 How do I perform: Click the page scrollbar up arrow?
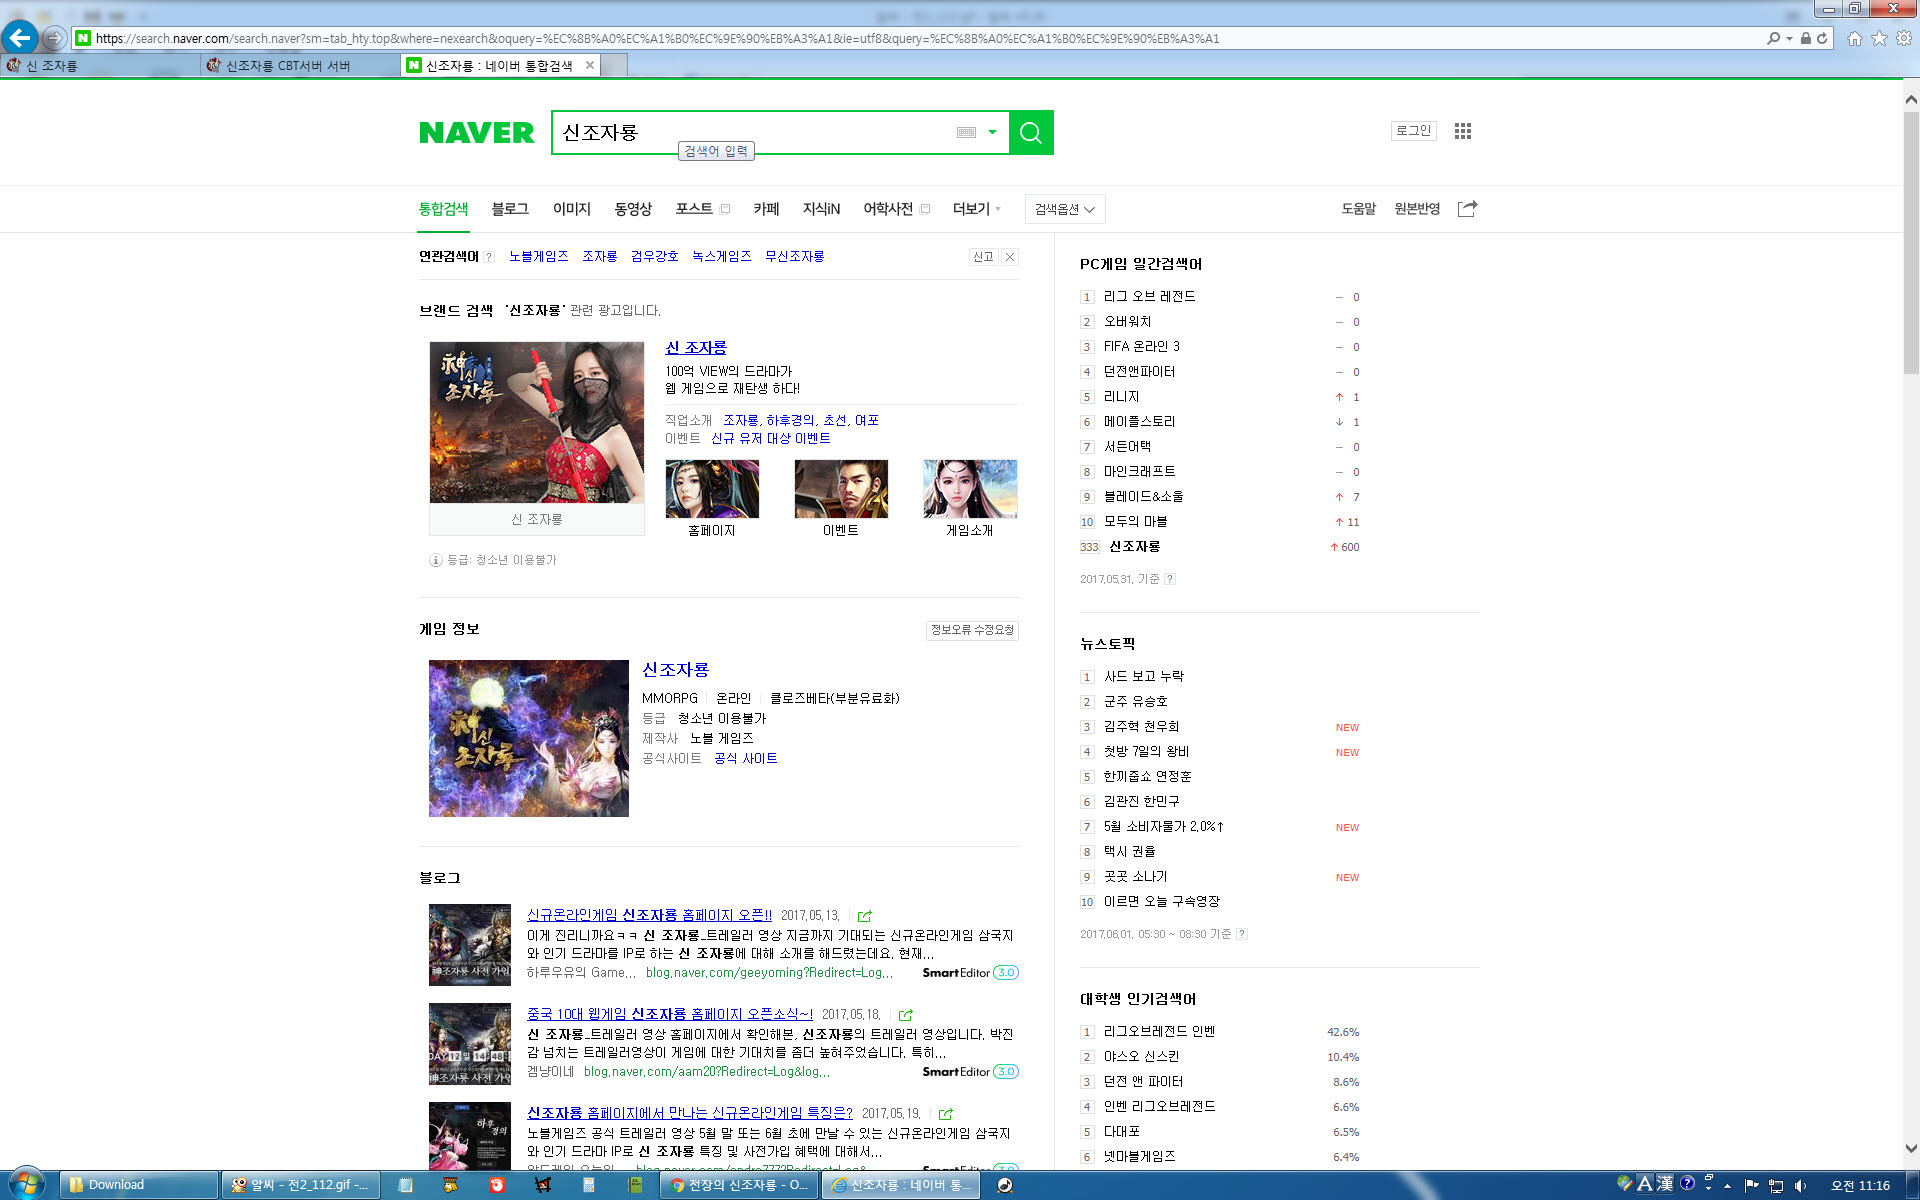1911,99
